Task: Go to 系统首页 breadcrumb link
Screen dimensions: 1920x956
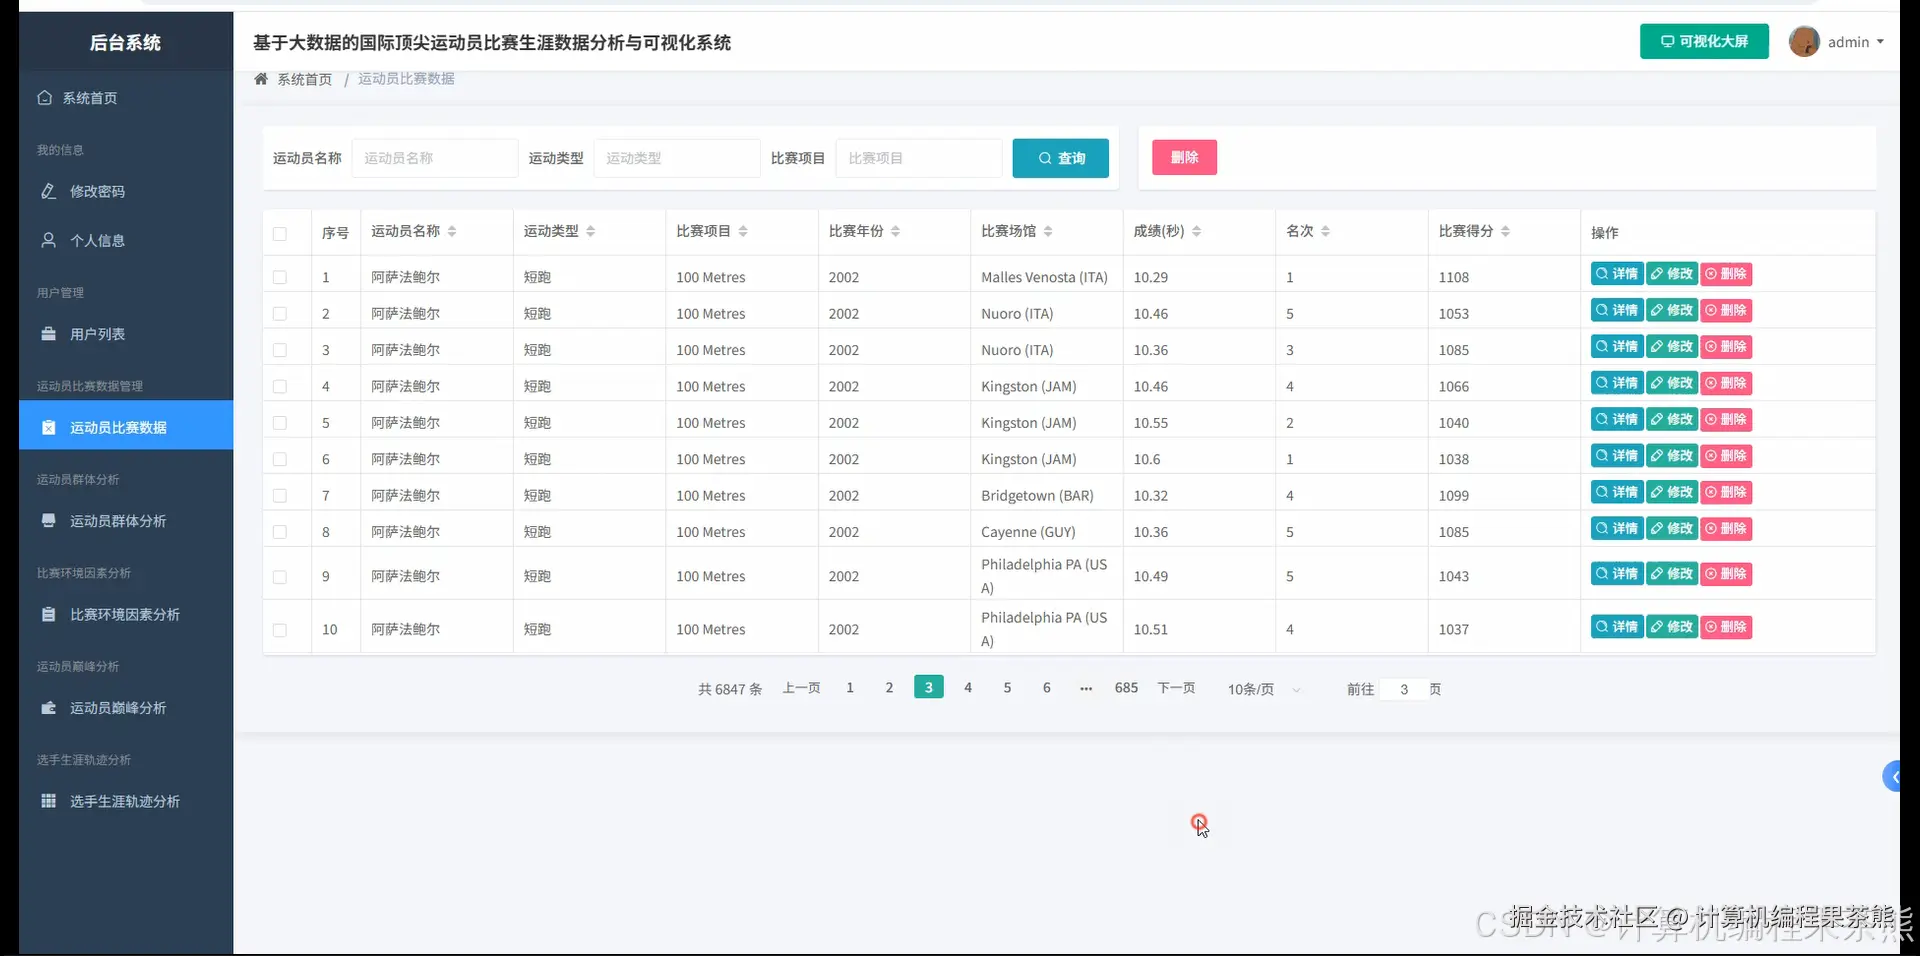Action: pos(304,79)
